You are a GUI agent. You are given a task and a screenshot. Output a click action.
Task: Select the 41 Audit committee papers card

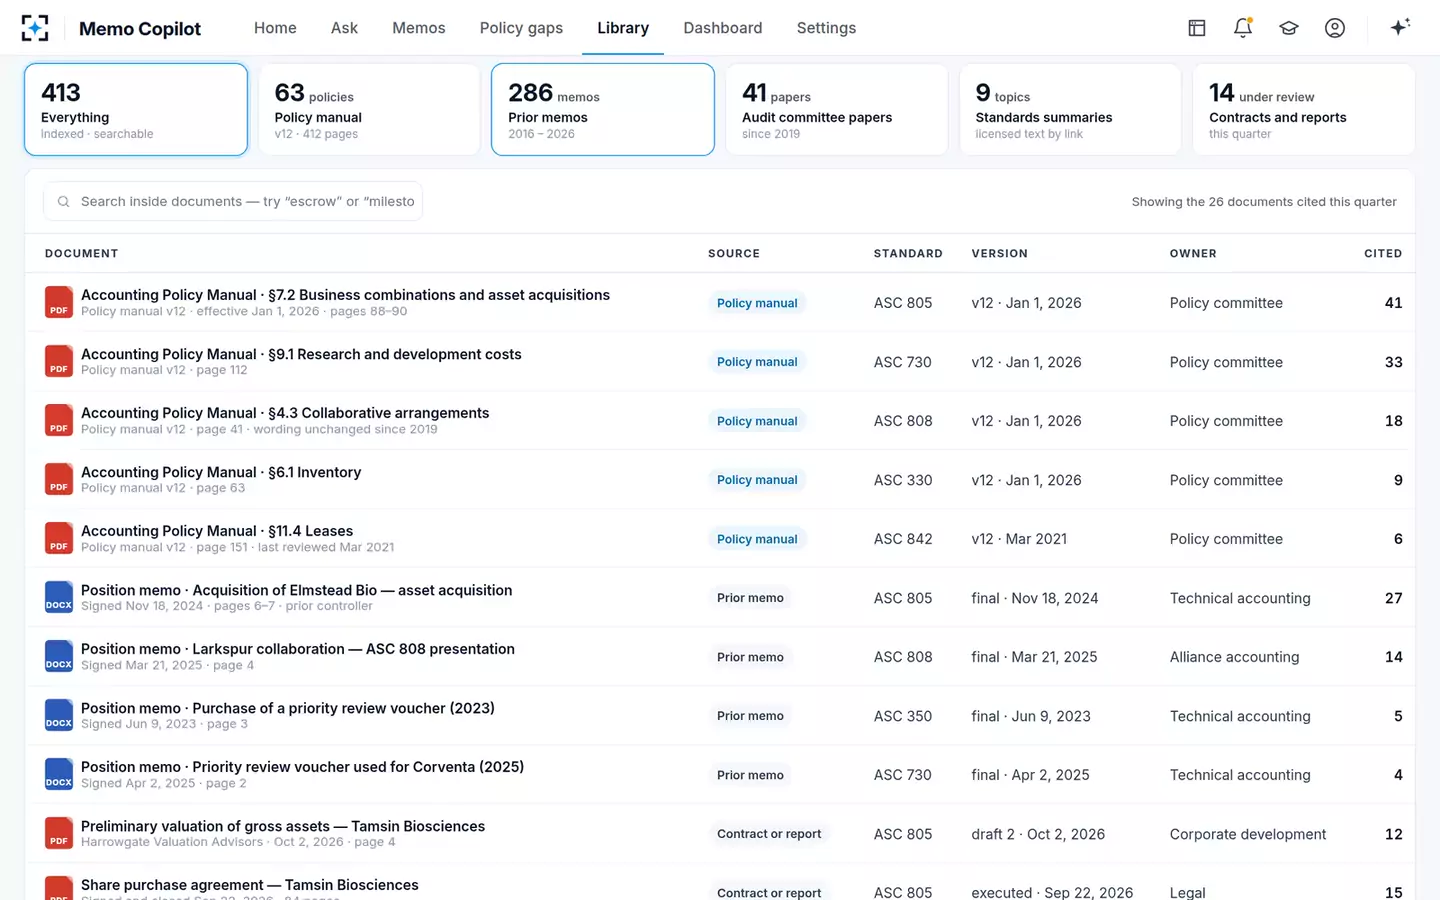pos(837,110)
